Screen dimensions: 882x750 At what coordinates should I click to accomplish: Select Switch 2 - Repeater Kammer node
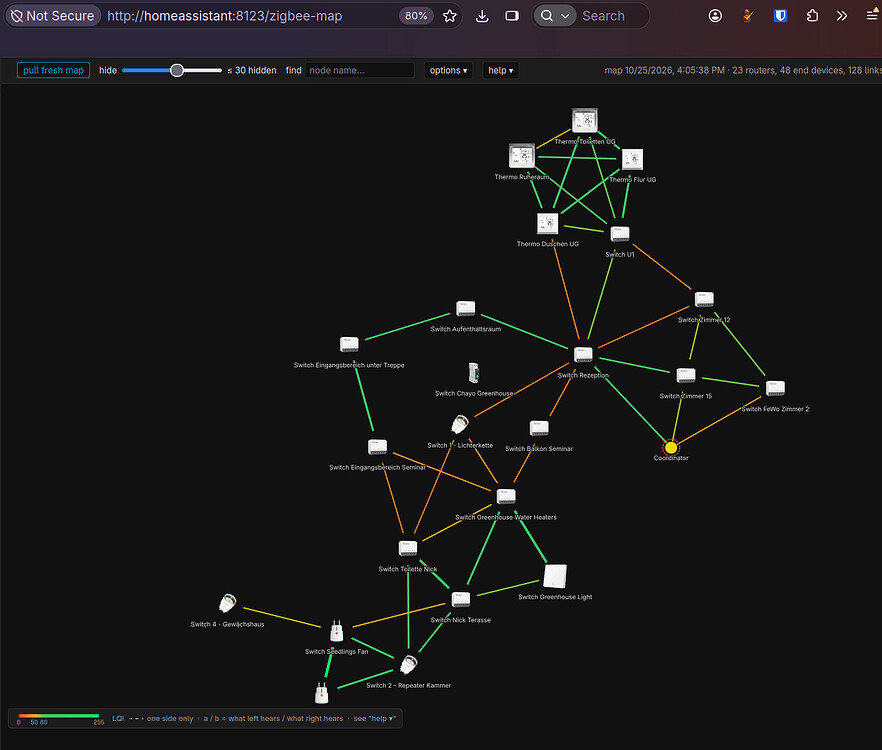click(408, 664)
